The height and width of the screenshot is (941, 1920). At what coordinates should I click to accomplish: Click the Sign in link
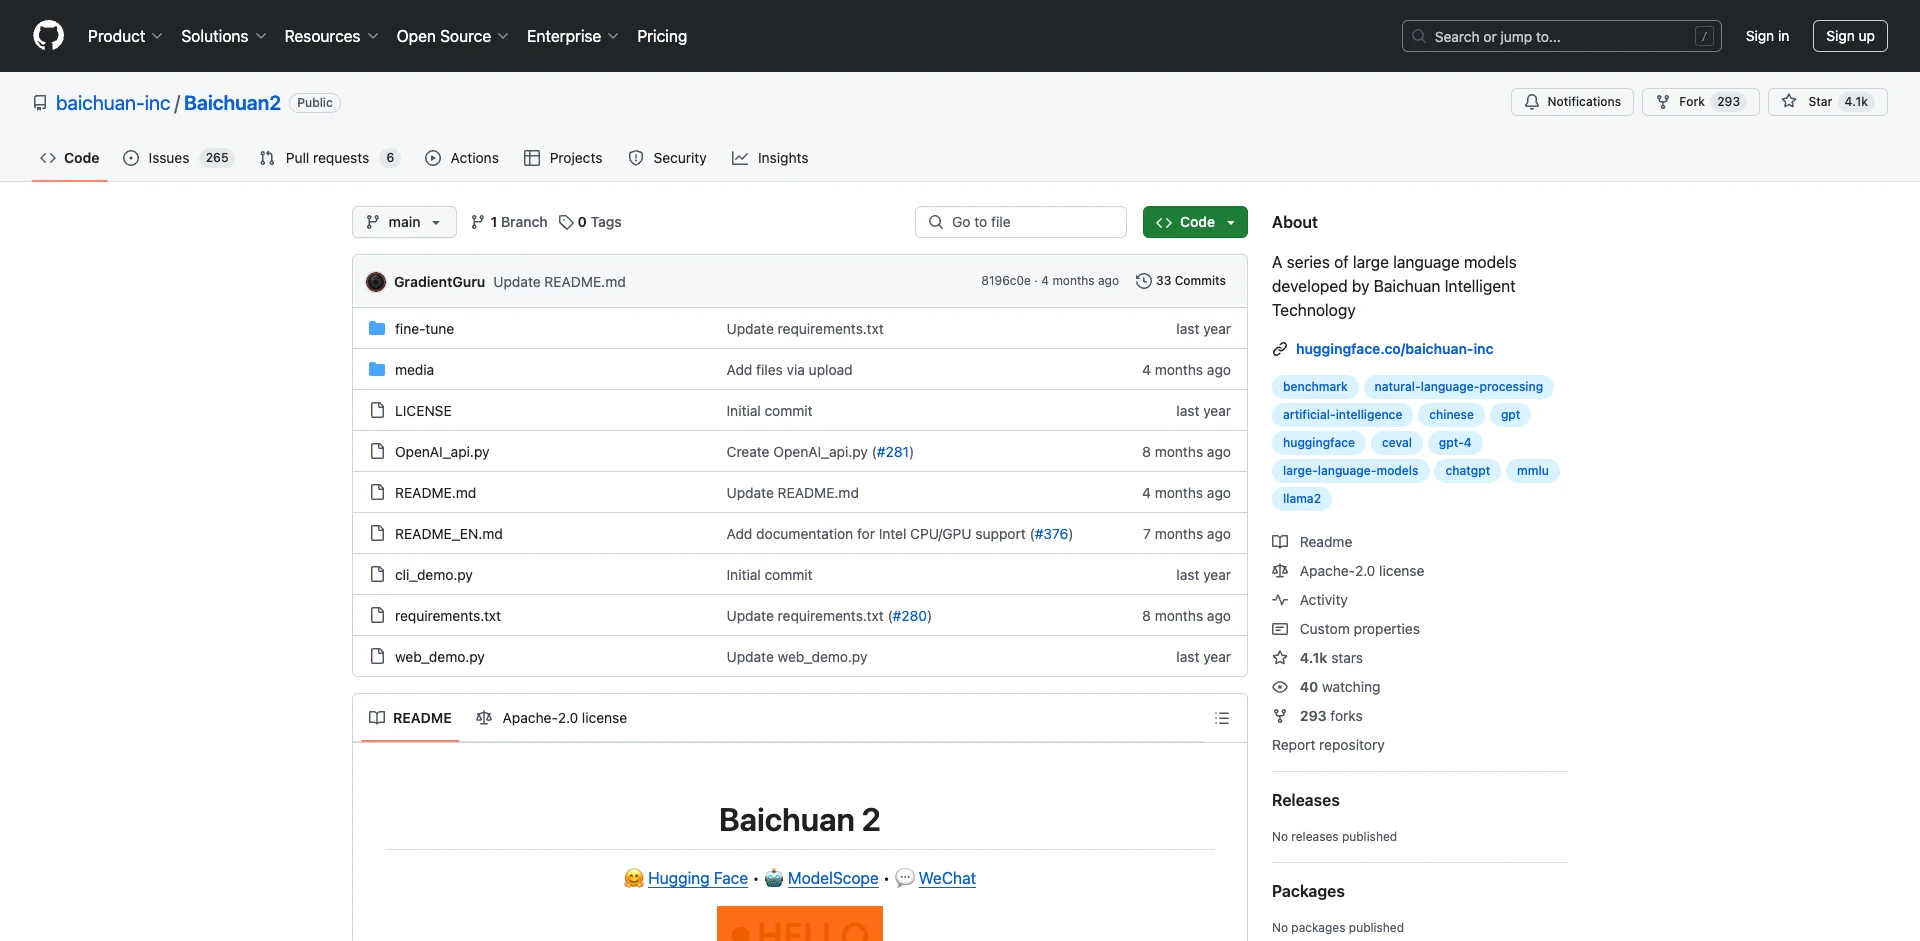(x=1767, y=36)
